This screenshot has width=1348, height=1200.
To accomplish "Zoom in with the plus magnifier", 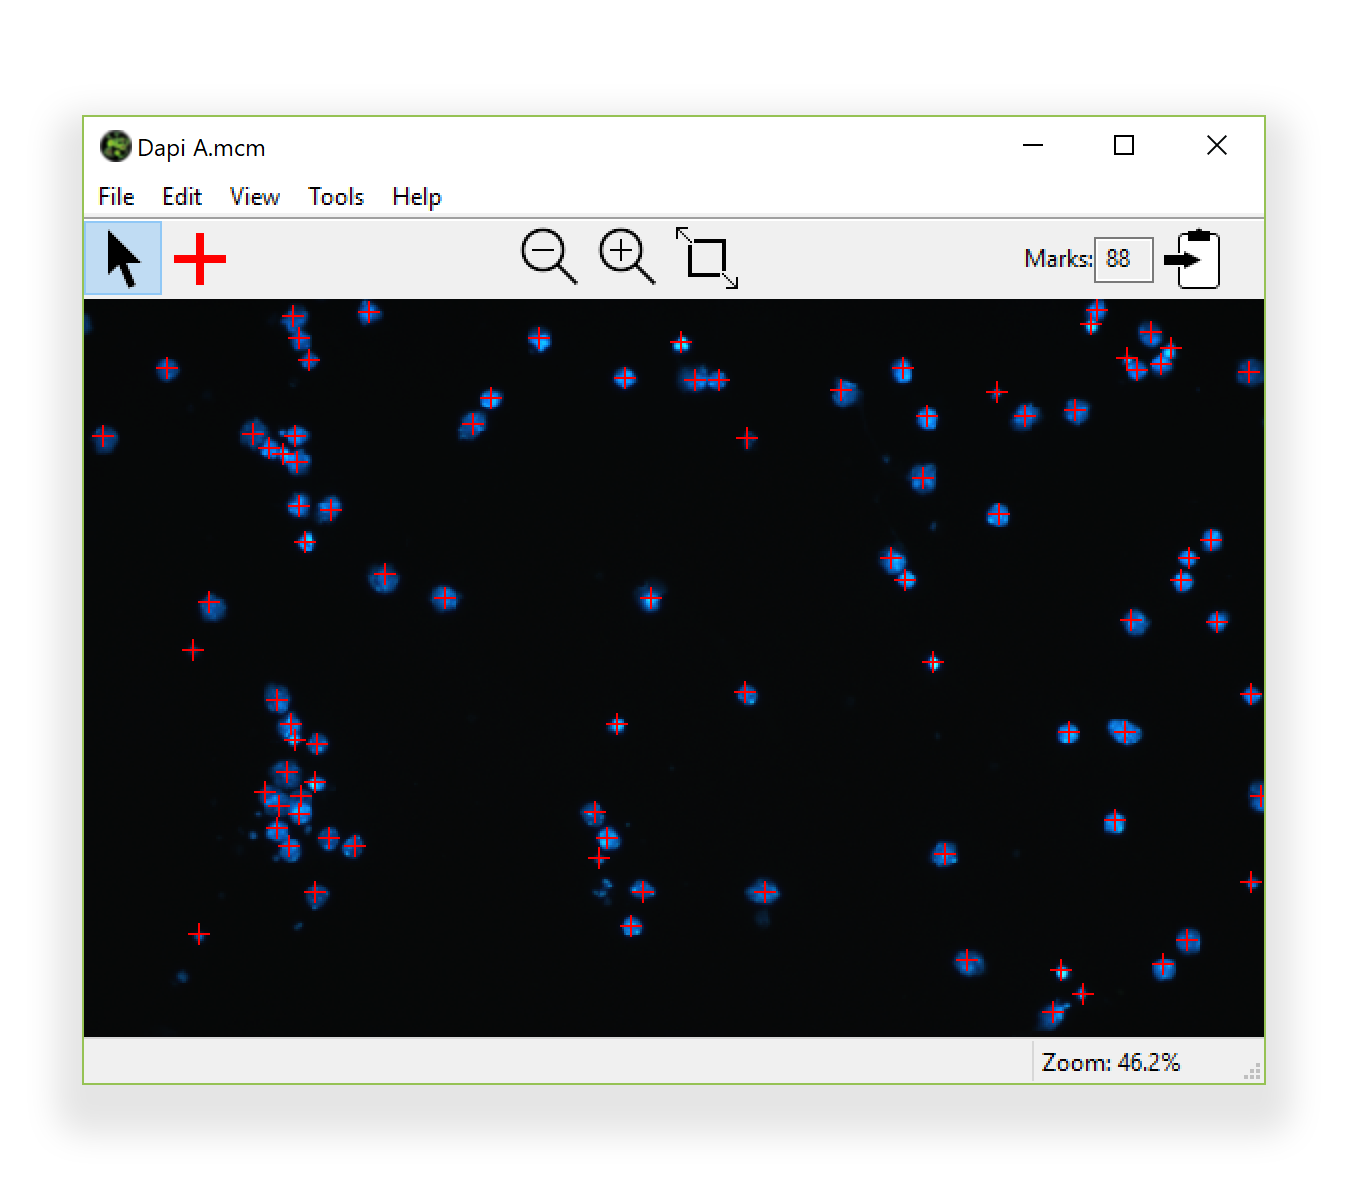I will coord(627,257).
